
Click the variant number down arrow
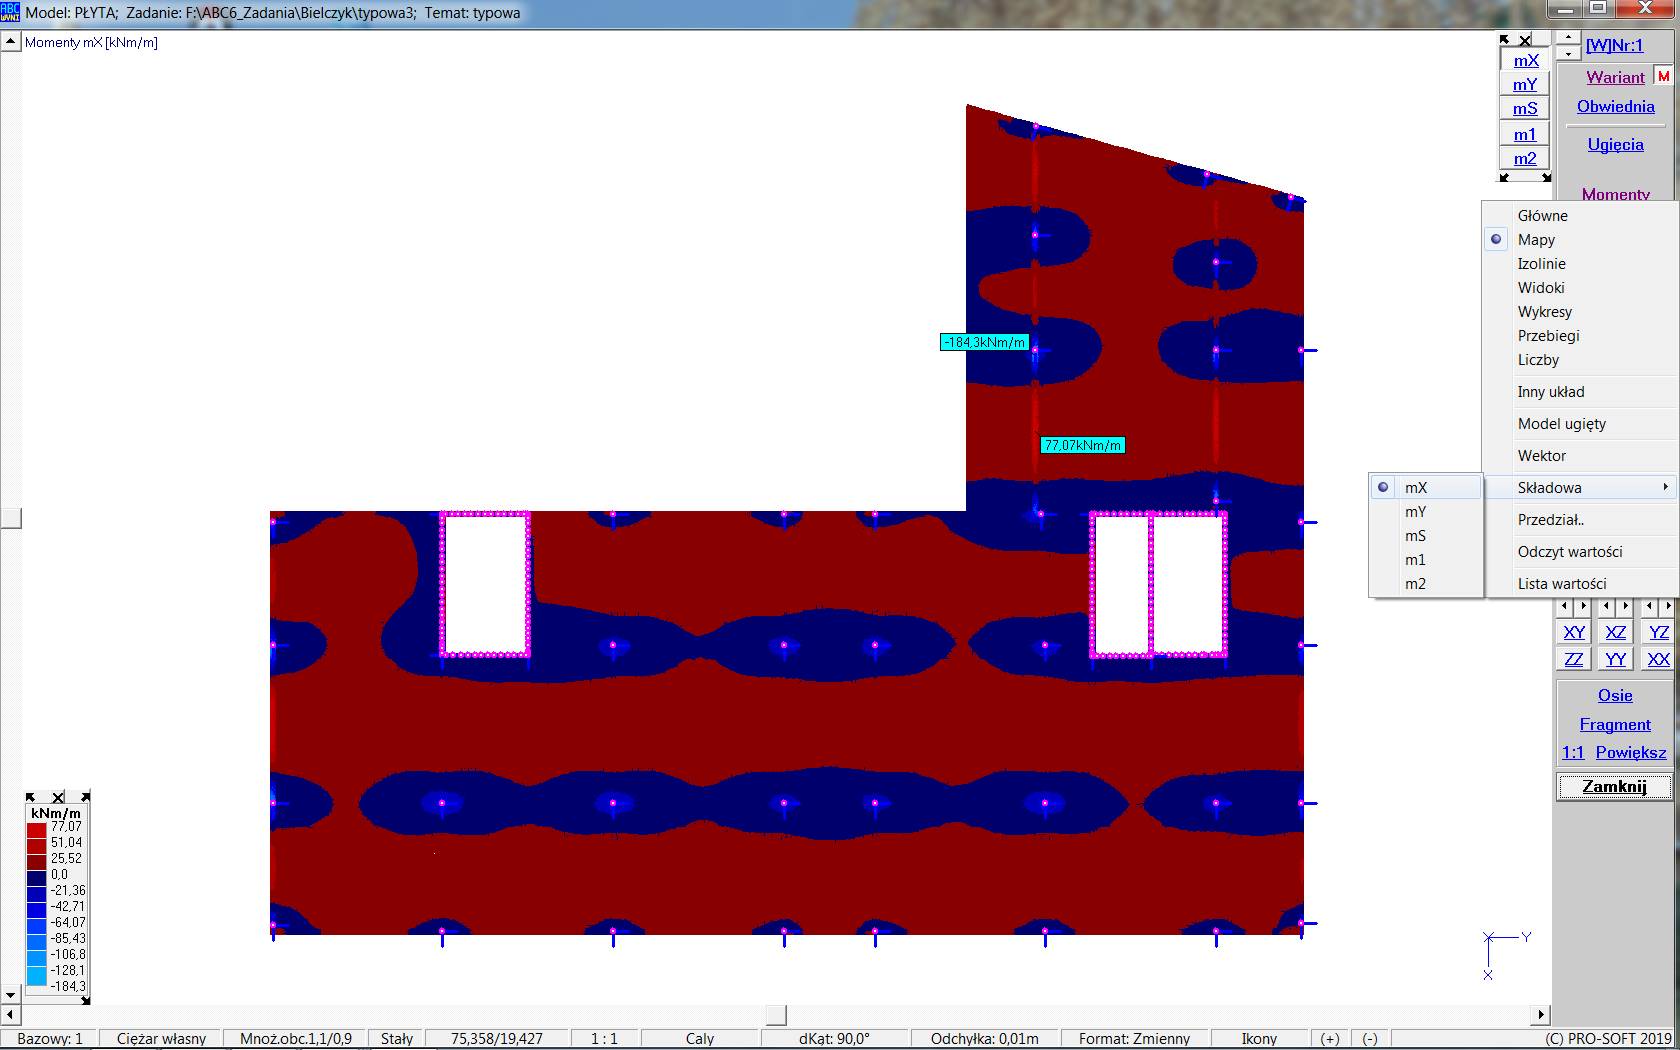click(1567, 53)
